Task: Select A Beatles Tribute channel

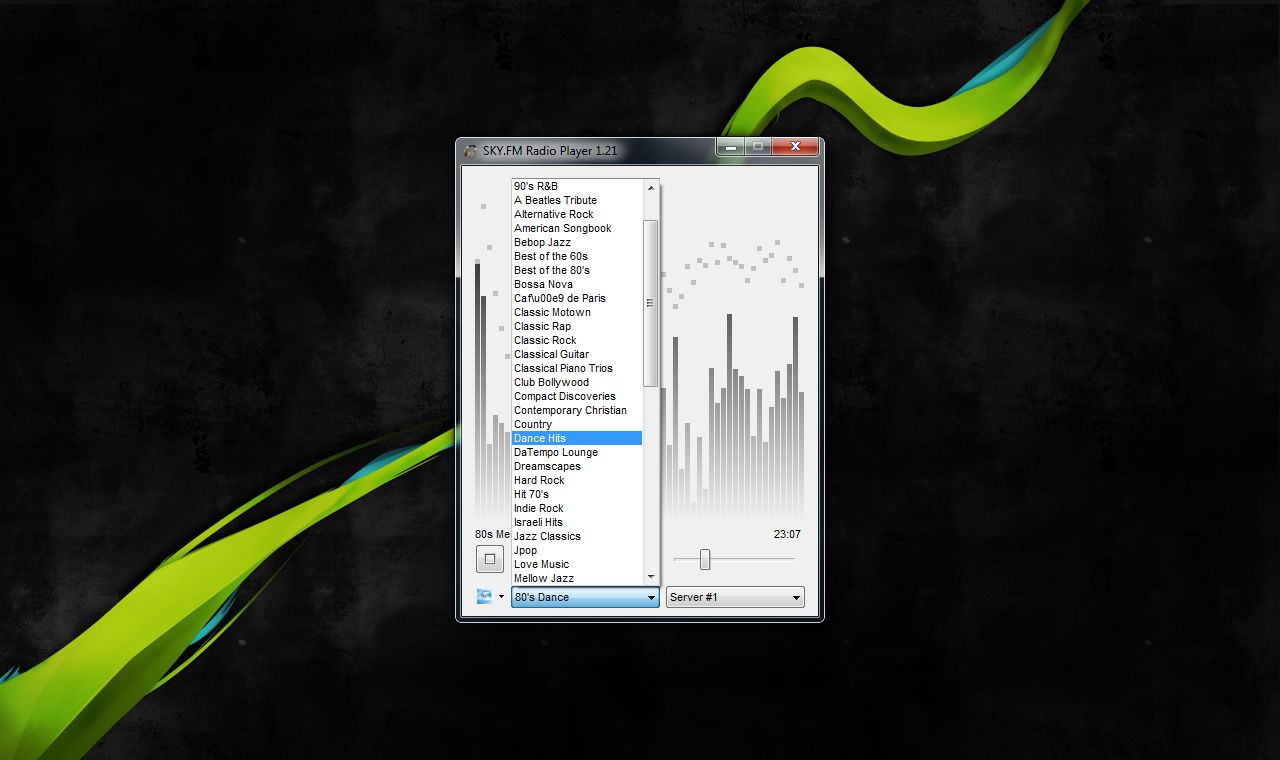Action: 576,200
